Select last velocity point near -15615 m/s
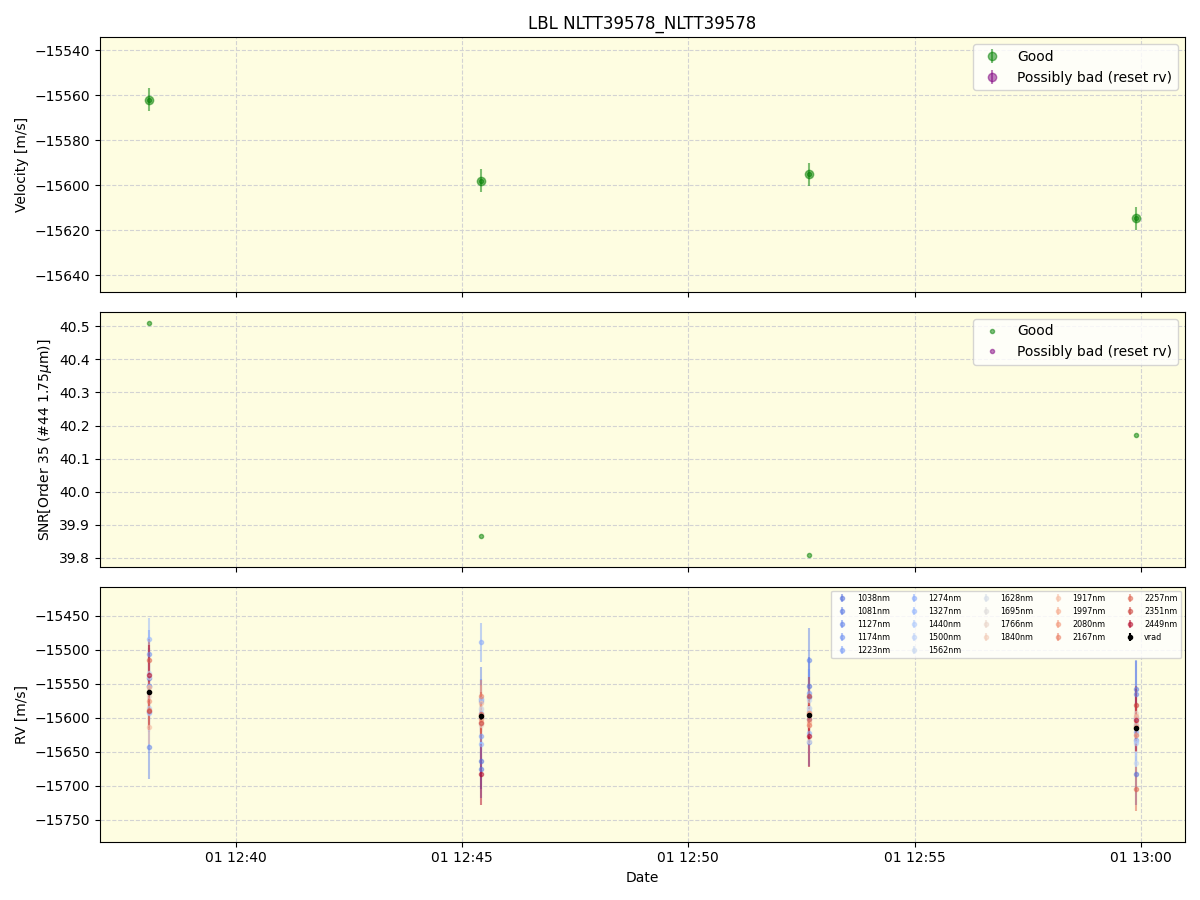1200x900 pixels. [1136, 218]
